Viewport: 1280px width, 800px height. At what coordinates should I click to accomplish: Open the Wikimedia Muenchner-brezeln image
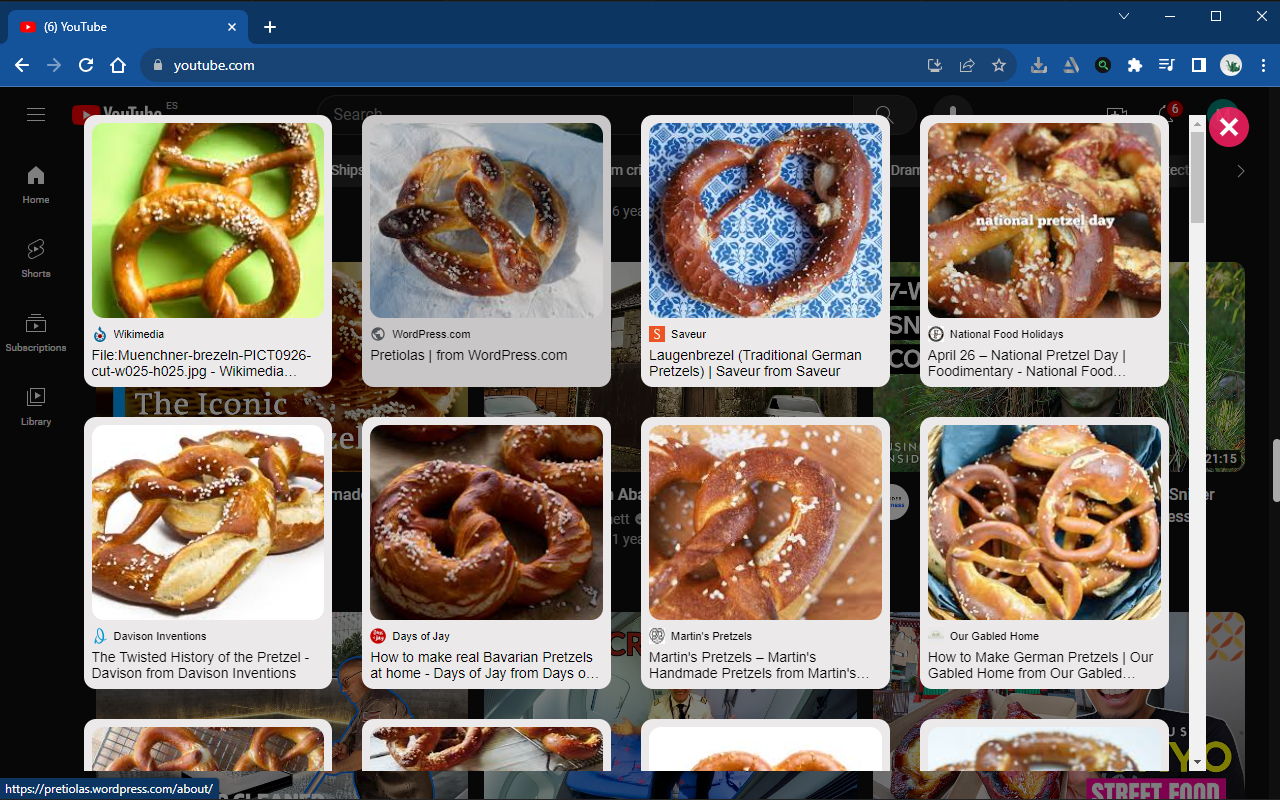[208, 220]
